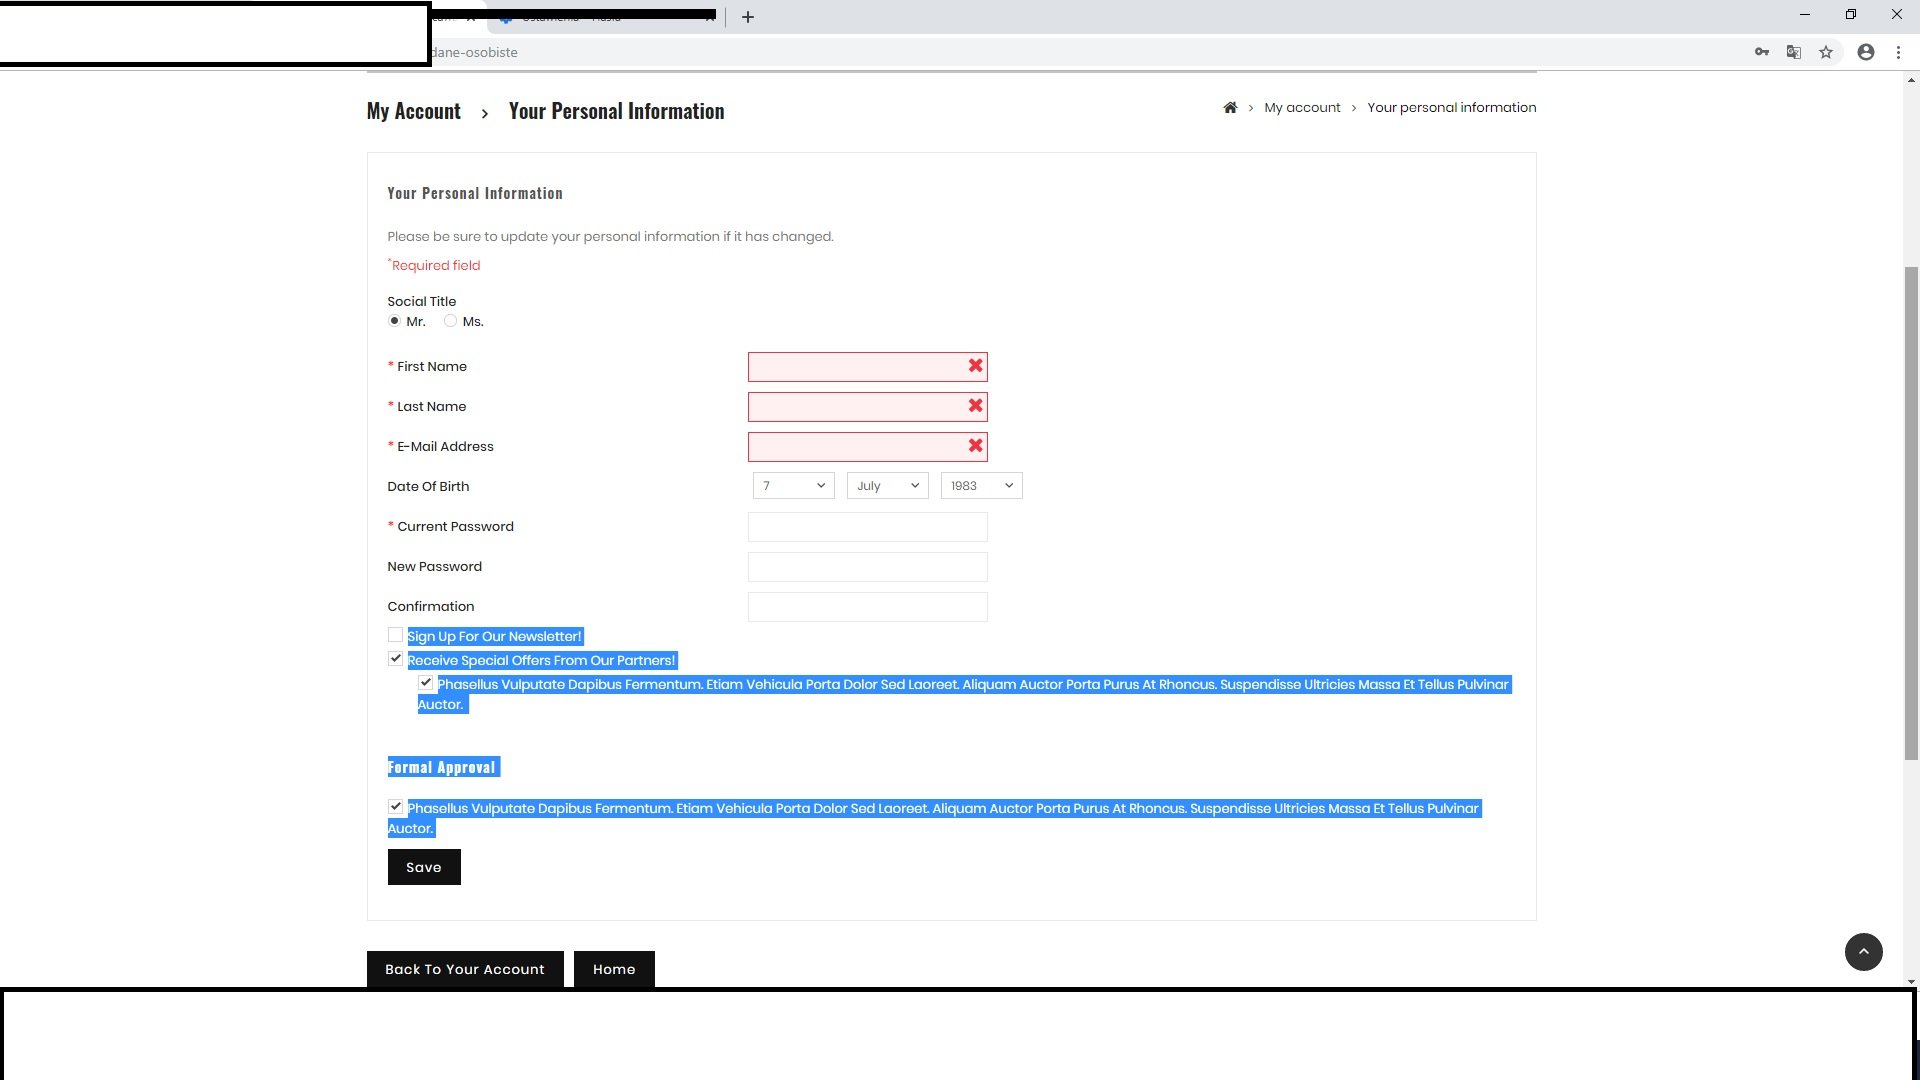
Task: Go to My account breadcrumb link
Action: point(1302,108)
